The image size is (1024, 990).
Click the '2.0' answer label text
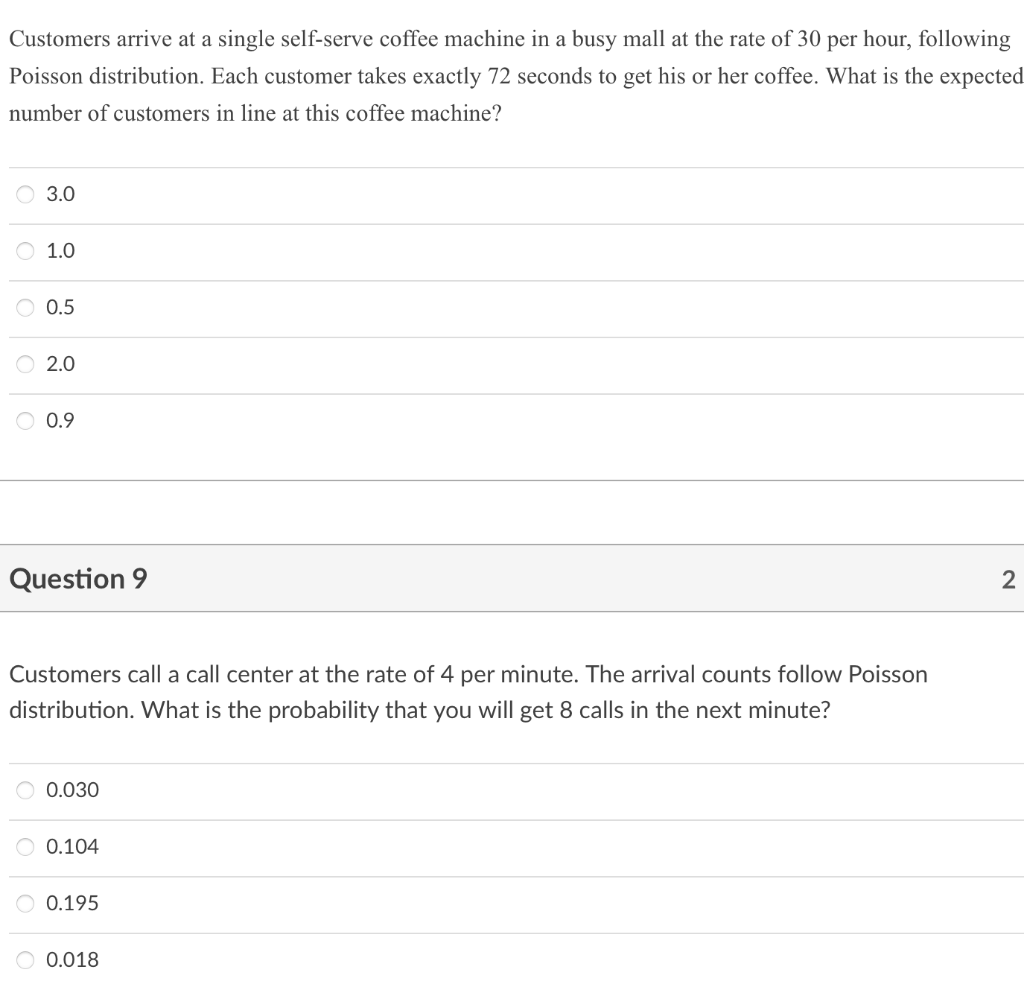pyautogui.click(x=60, y=364)
